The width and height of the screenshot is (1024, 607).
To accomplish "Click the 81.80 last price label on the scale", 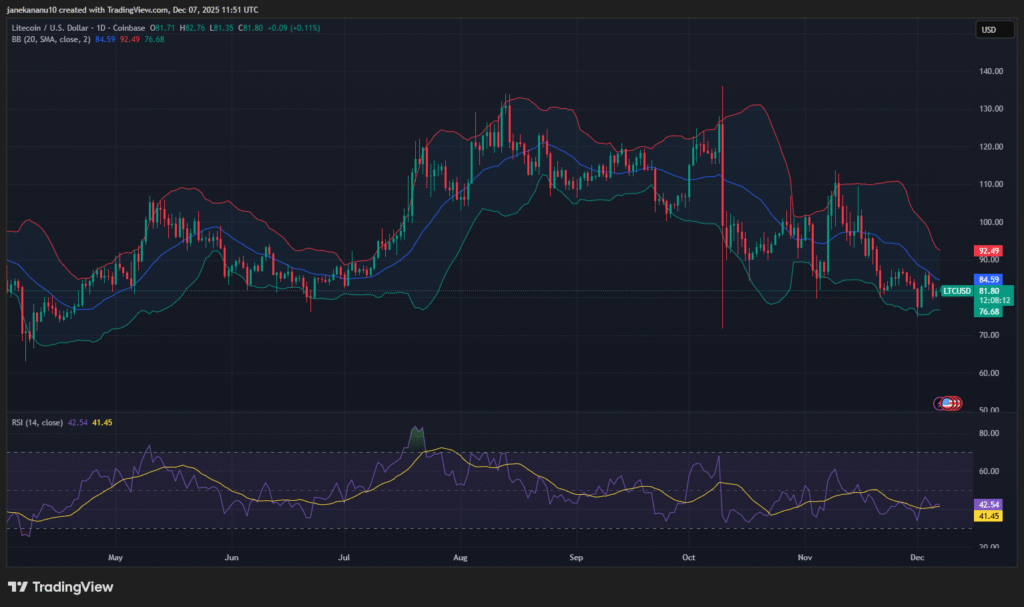I will [x=988, y=291].
